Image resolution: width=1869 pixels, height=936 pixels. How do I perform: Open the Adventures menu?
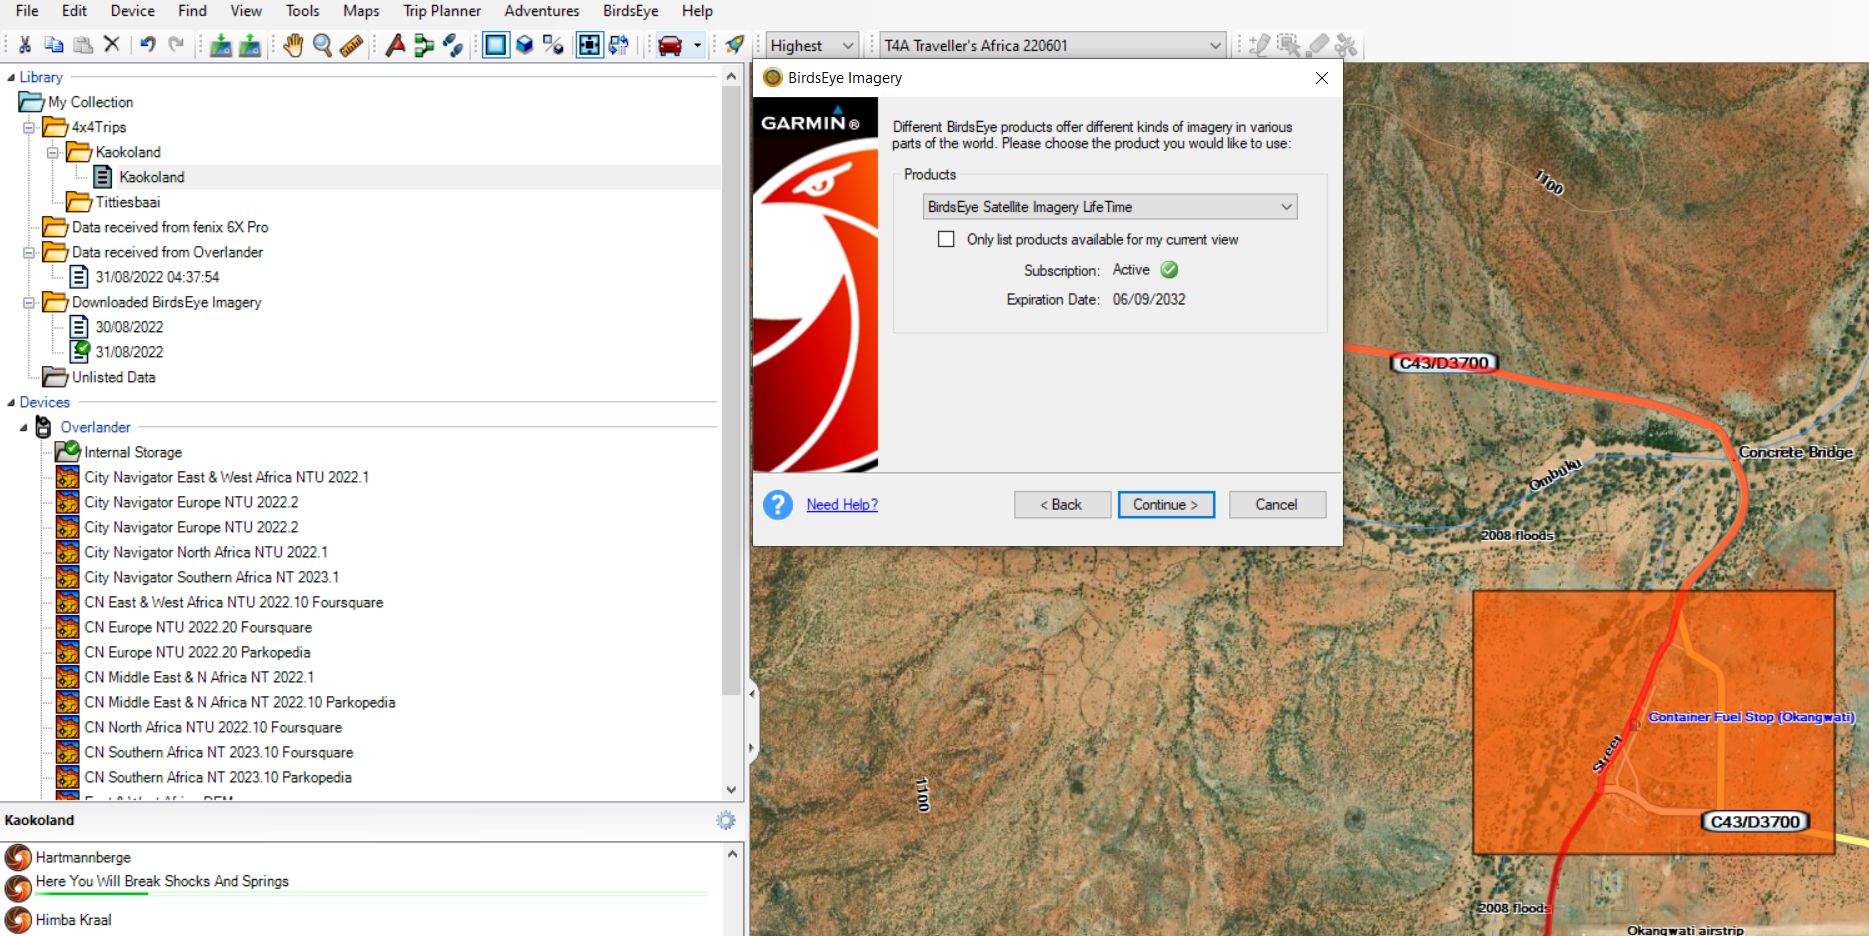(542, 11)
